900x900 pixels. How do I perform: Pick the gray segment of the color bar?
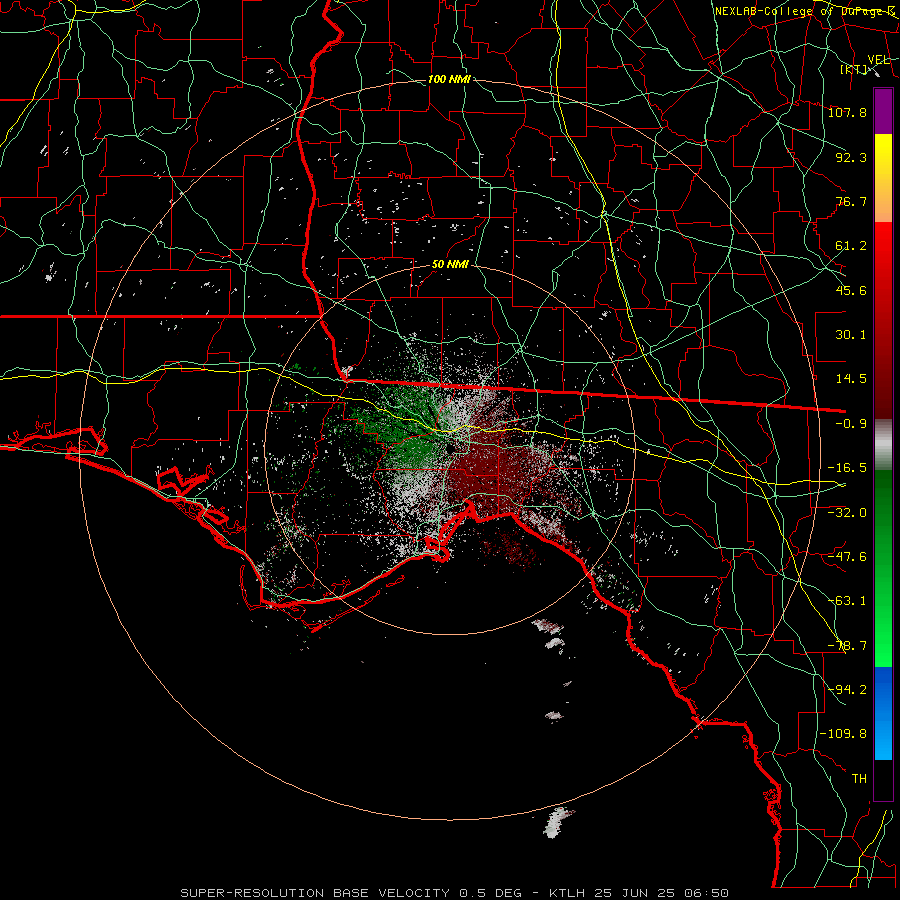click(883, 445)
